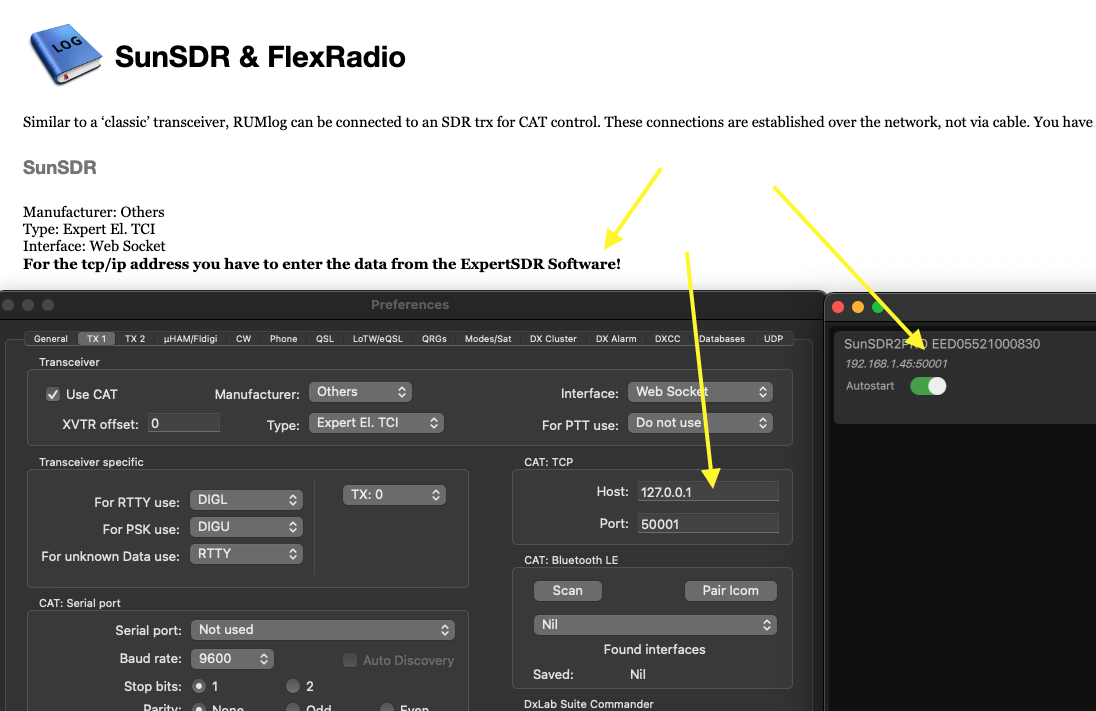
Task: Switch to the QSL tab
Action: coord(324,338)
